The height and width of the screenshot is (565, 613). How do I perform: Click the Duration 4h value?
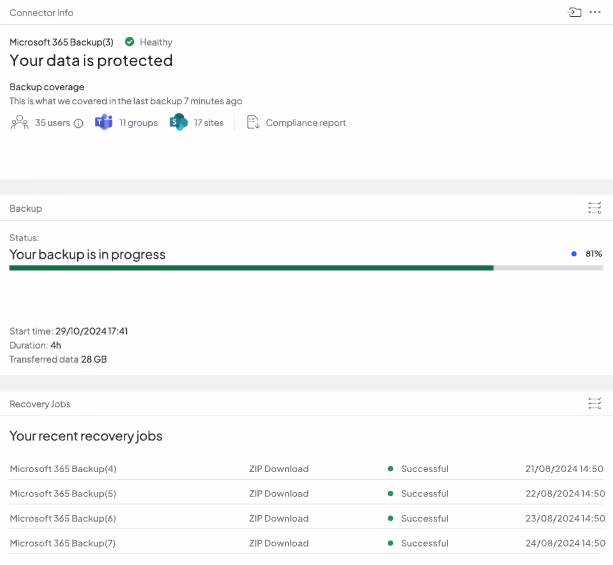[x=56, y=345]
